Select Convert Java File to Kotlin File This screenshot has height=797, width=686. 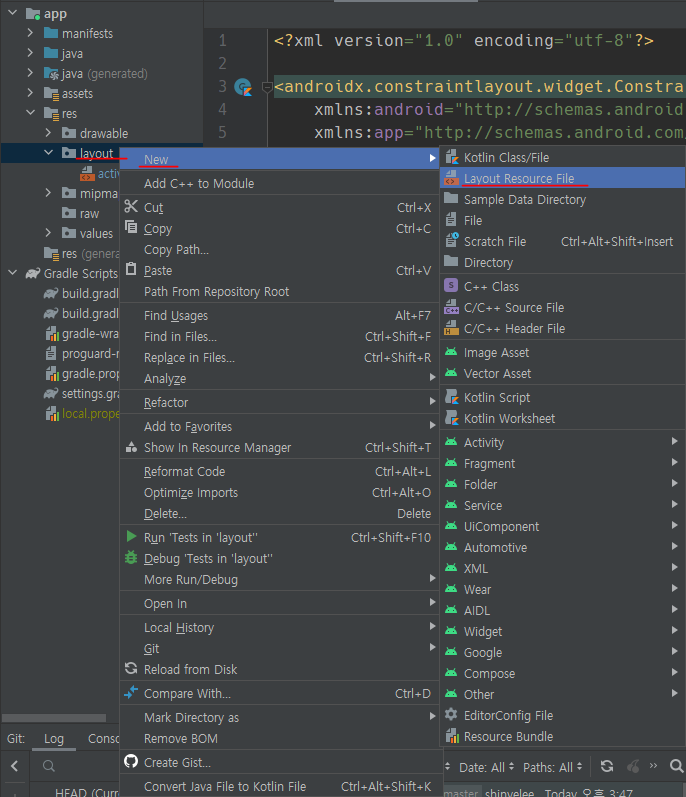pyautogui.click(x=279, y=786)
